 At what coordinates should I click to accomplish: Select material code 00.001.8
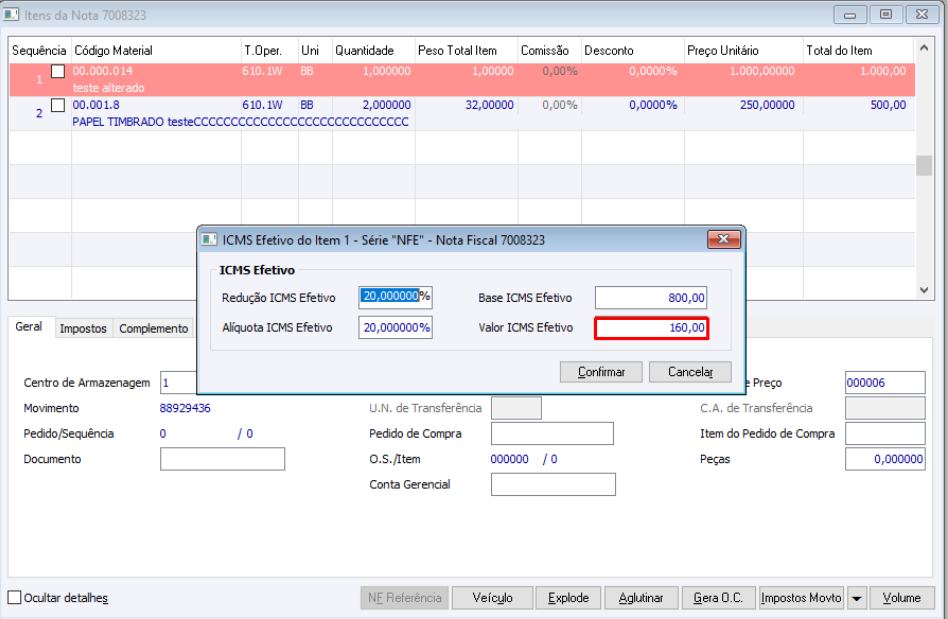pyautogui.click(x=96, y=105)
